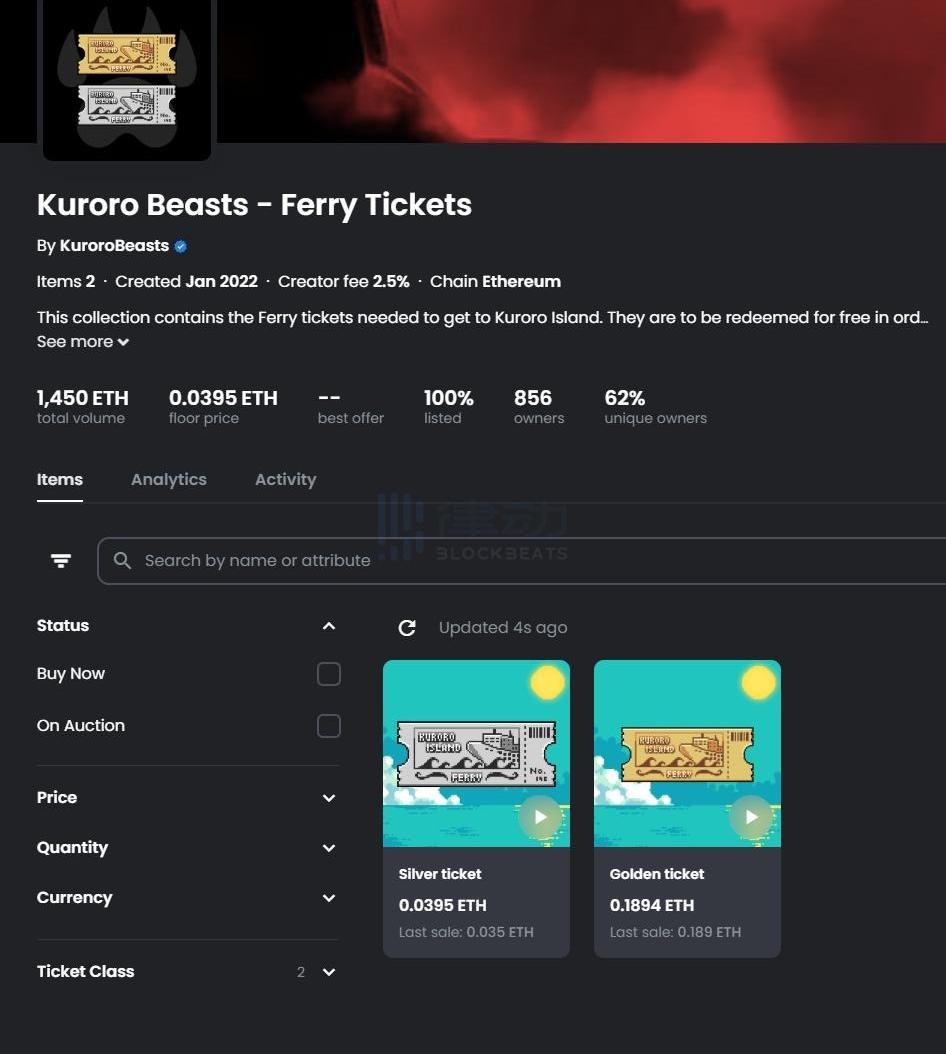Image resolution: width=946 pixels, height=1054 pixels.
Task: Click See more to expand description
Action: tap(83, 341)
